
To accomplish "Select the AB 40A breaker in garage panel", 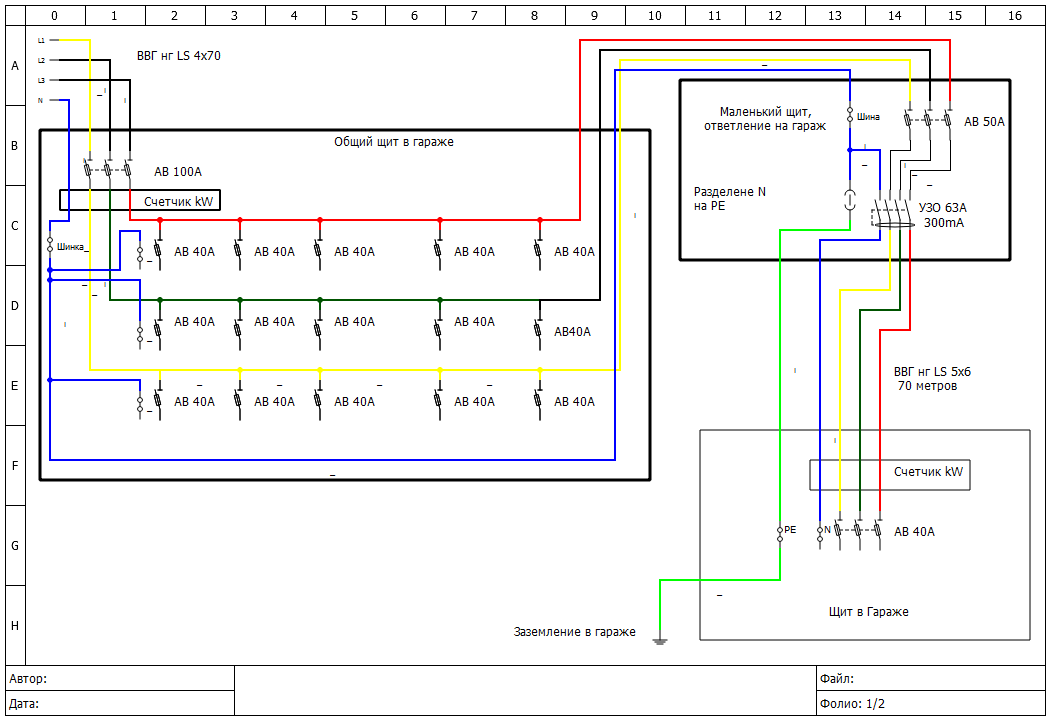I will (x=858, y=530).
